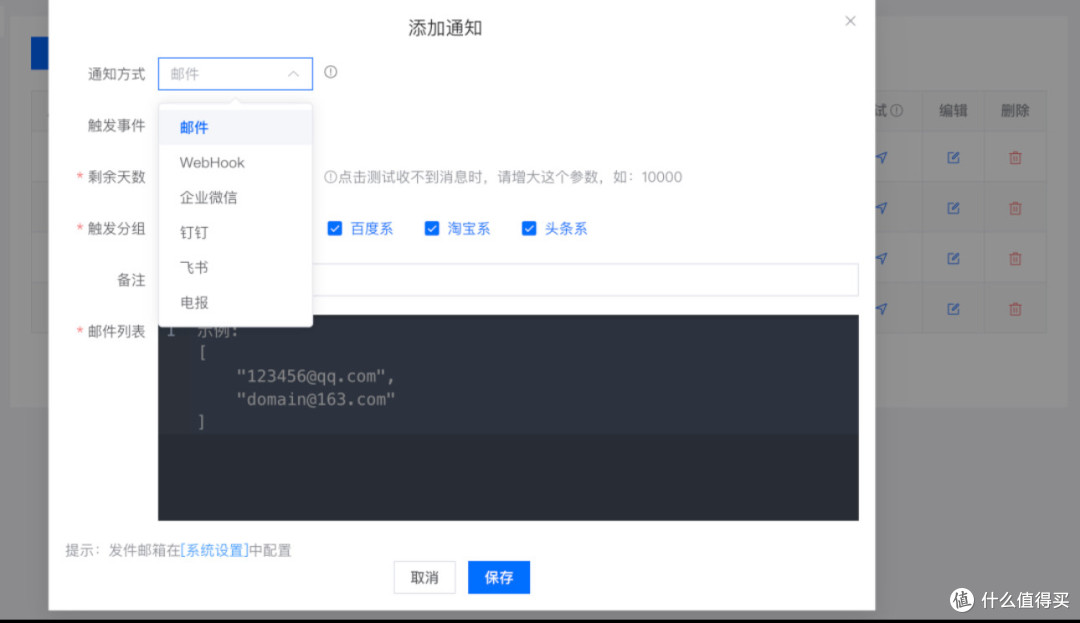Image resolution: width=1080 pixels, height=623 pixels.
Task: Click the 剩余天数 hint text about 10000
Action: (x=503, y=177)
